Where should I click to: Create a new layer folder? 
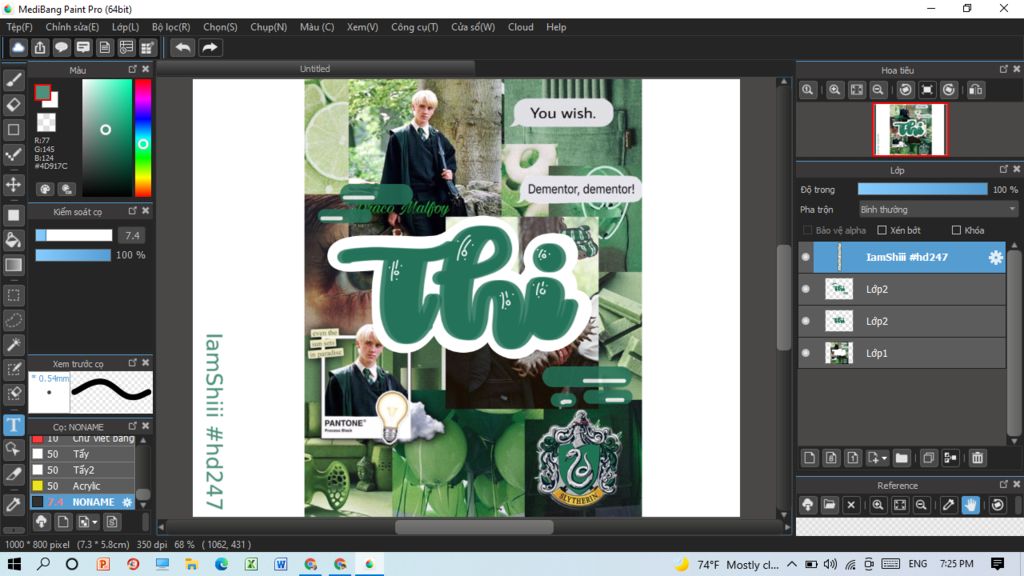901,458
